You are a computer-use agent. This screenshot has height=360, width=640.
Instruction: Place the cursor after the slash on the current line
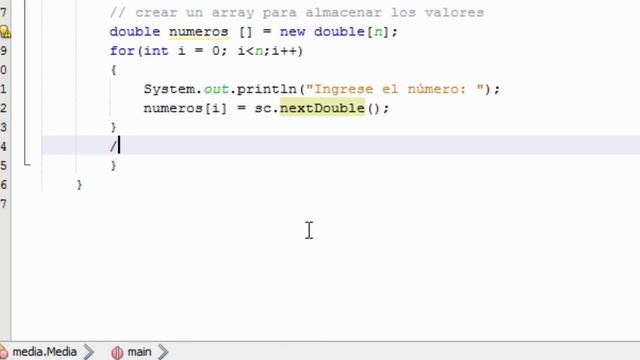click(x=119, y=146)
